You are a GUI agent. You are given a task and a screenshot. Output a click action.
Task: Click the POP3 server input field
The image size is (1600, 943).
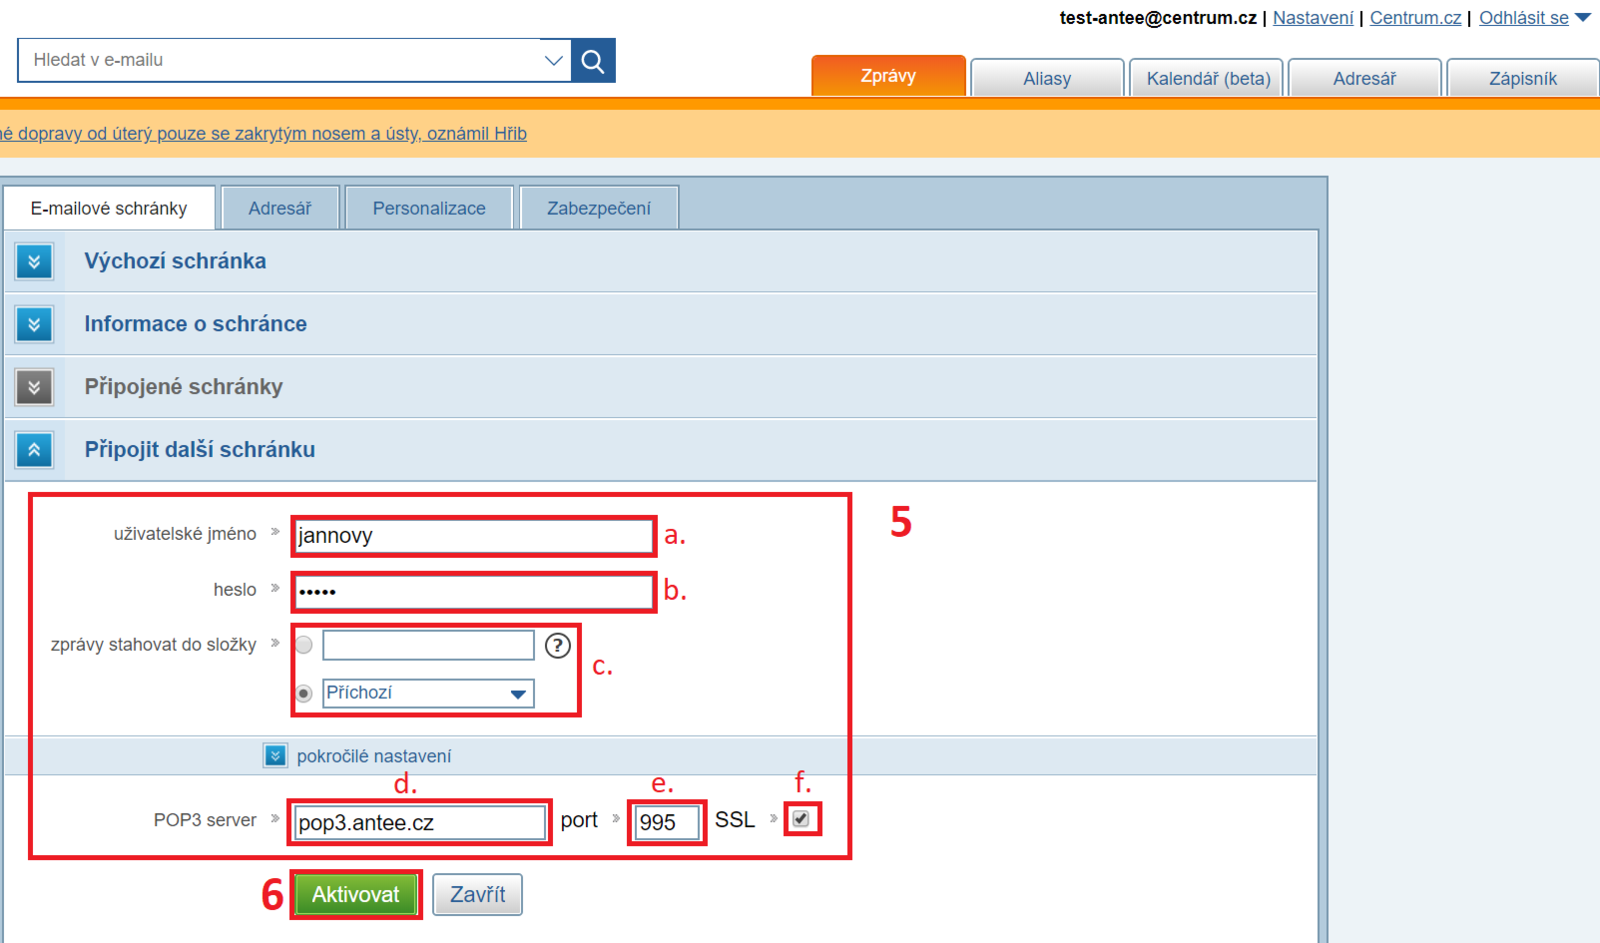(x=420, y=823)
